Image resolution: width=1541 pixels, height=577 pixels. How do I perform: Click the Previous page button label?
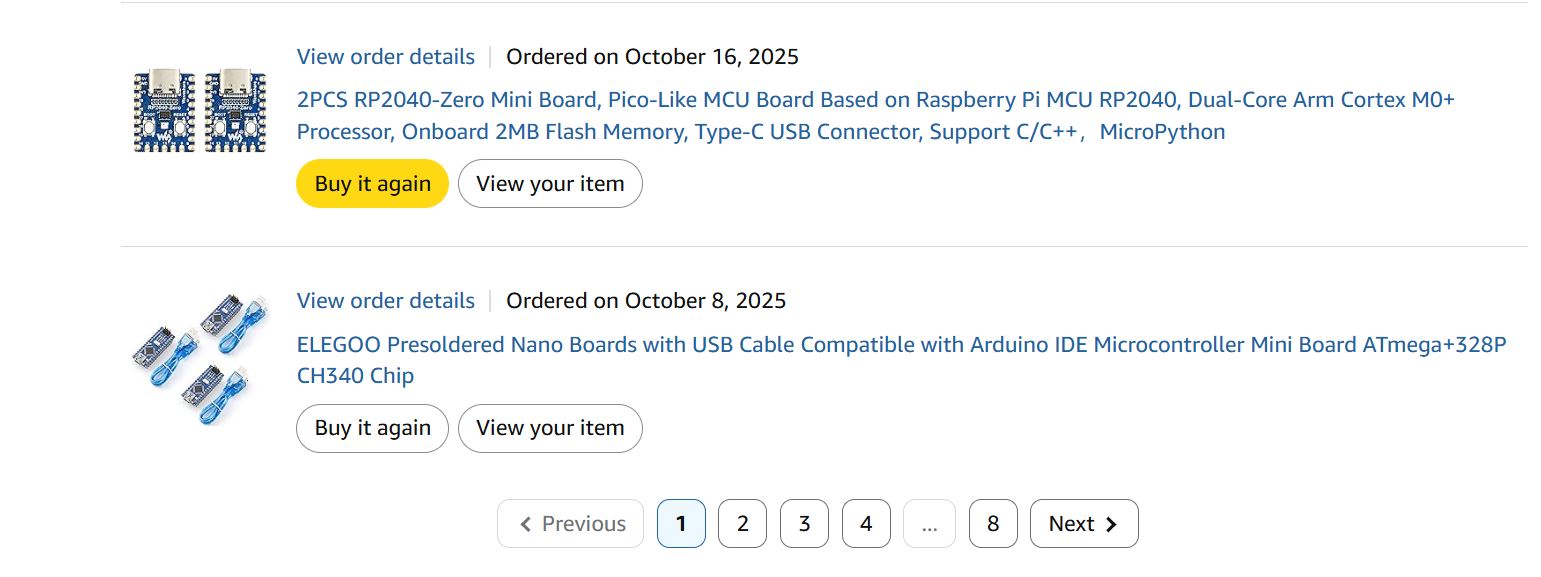click(584, 524)
